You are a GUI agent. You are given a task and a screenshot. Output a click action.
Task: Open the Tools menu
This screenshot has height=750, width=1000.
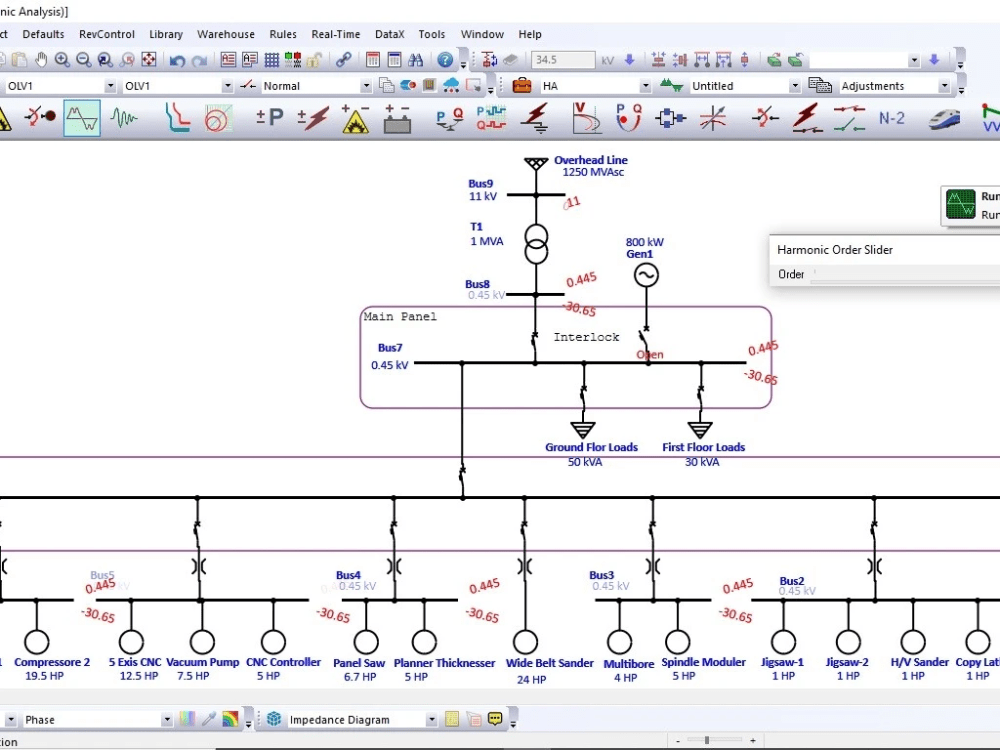(x=432, y=34)
